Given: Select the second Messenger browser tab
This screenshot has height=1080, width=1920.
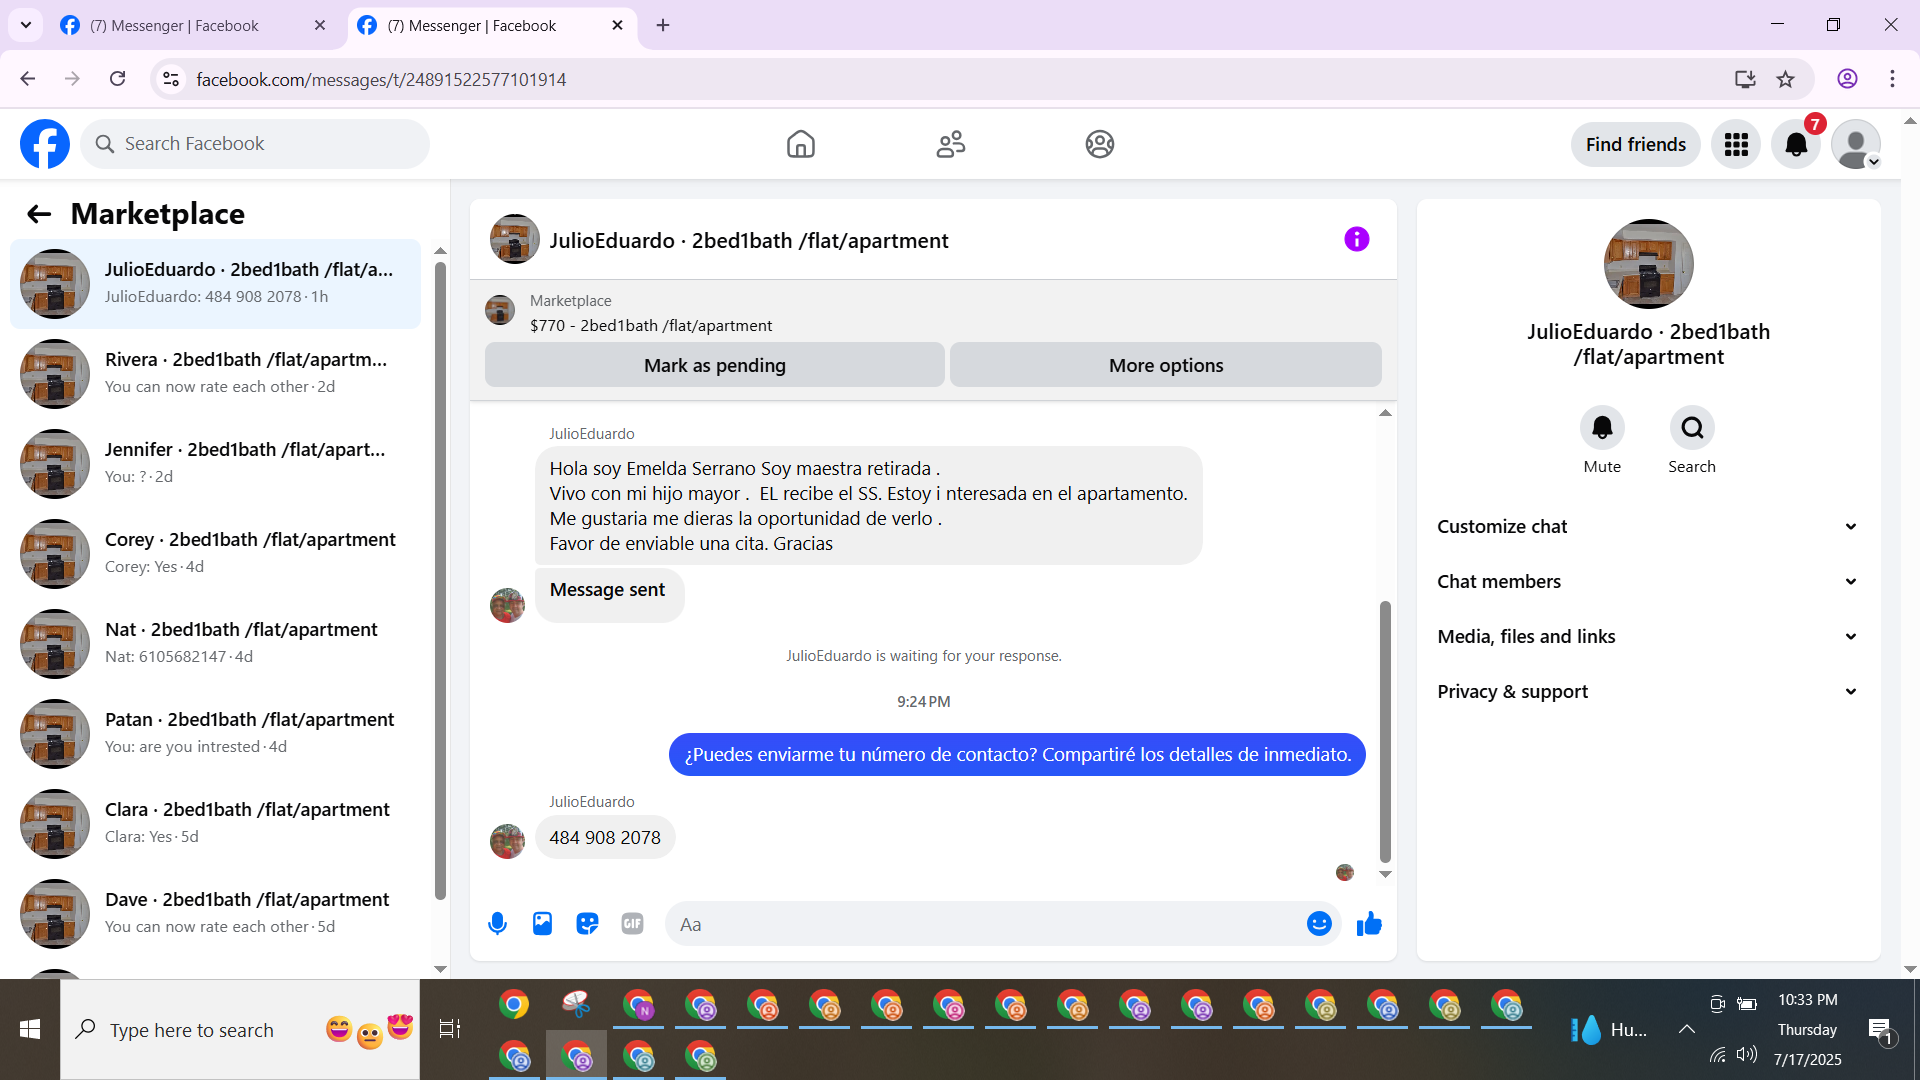Looking at the screenshot, I should click(x=492, y=26).
